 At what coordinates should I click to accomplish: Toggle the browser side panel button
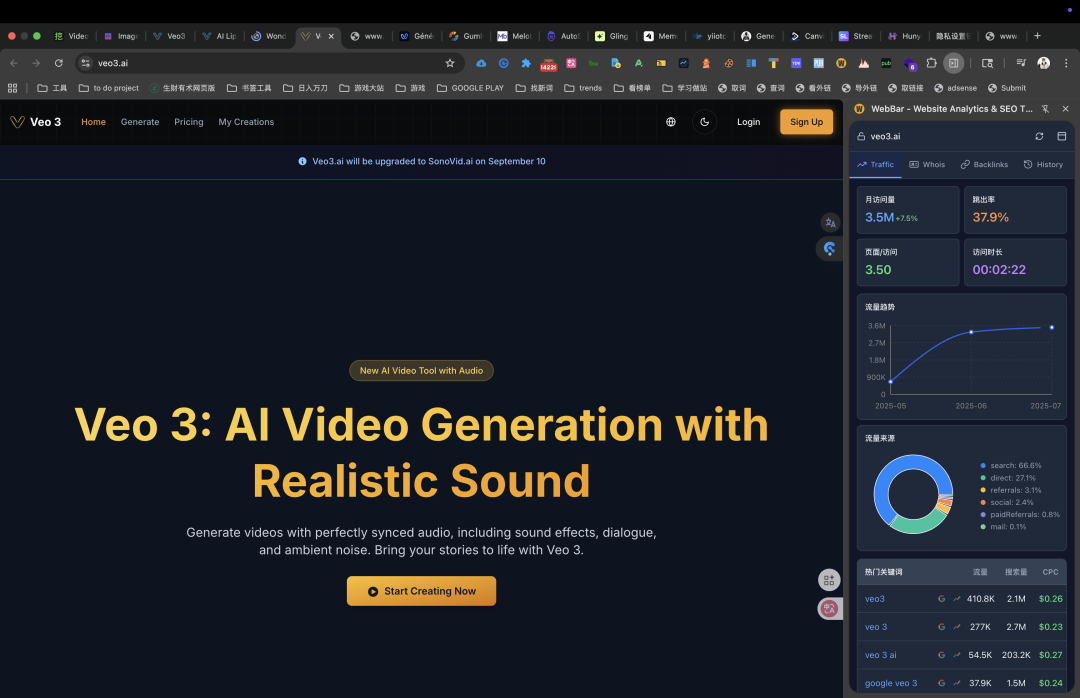click(x=953, y=63)
